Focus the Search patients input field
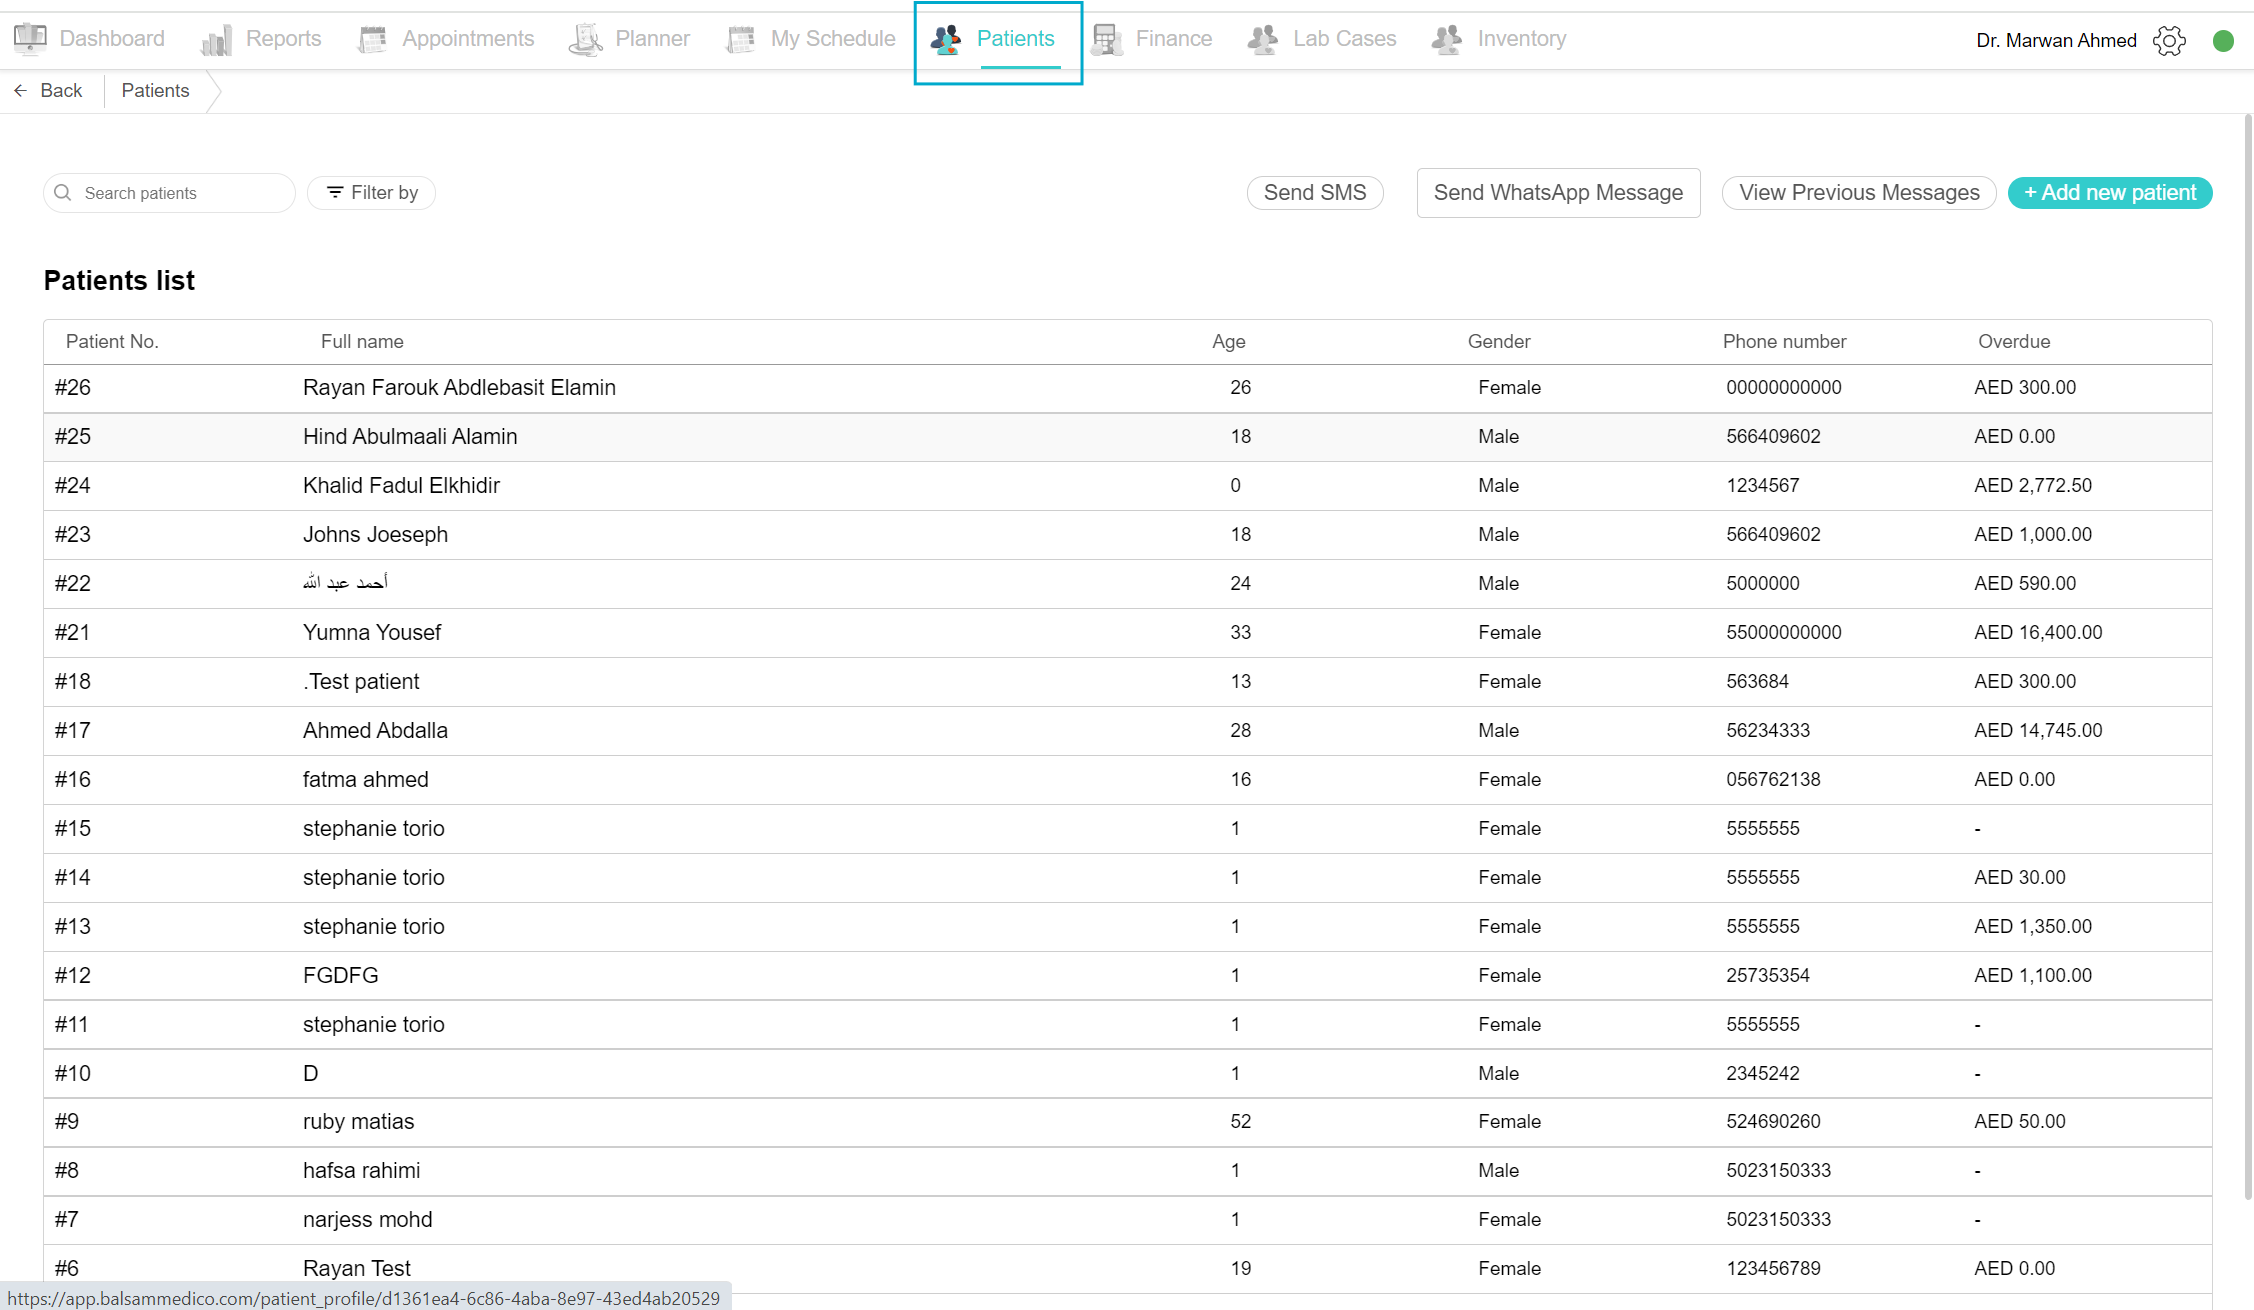 170,193
